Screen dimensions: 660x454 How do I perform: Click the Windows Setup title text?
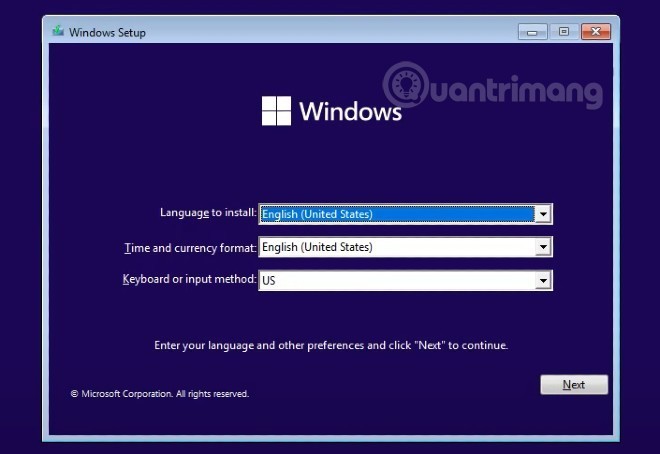pos(107,33)
